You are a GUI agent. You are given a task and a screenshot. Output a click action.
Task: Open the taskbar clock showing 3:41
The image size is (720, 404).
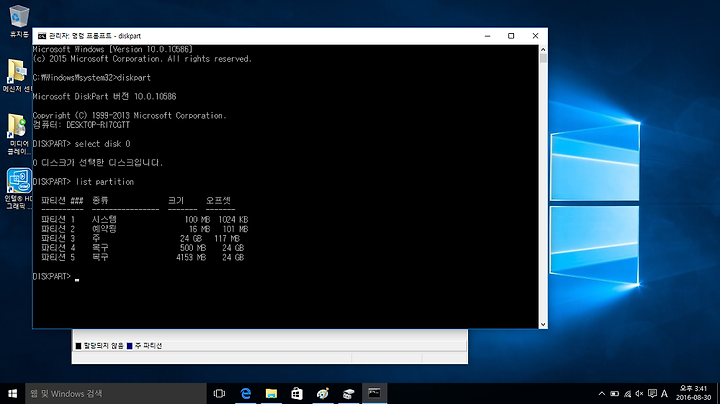[x=693, y=393]
